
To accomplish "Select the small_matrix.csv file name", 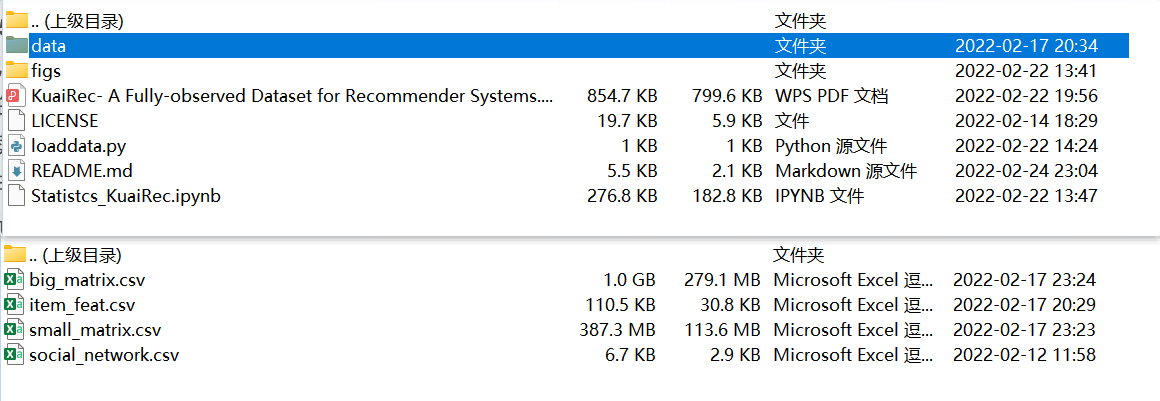I will pyautogui.click(x=95, y=331).
